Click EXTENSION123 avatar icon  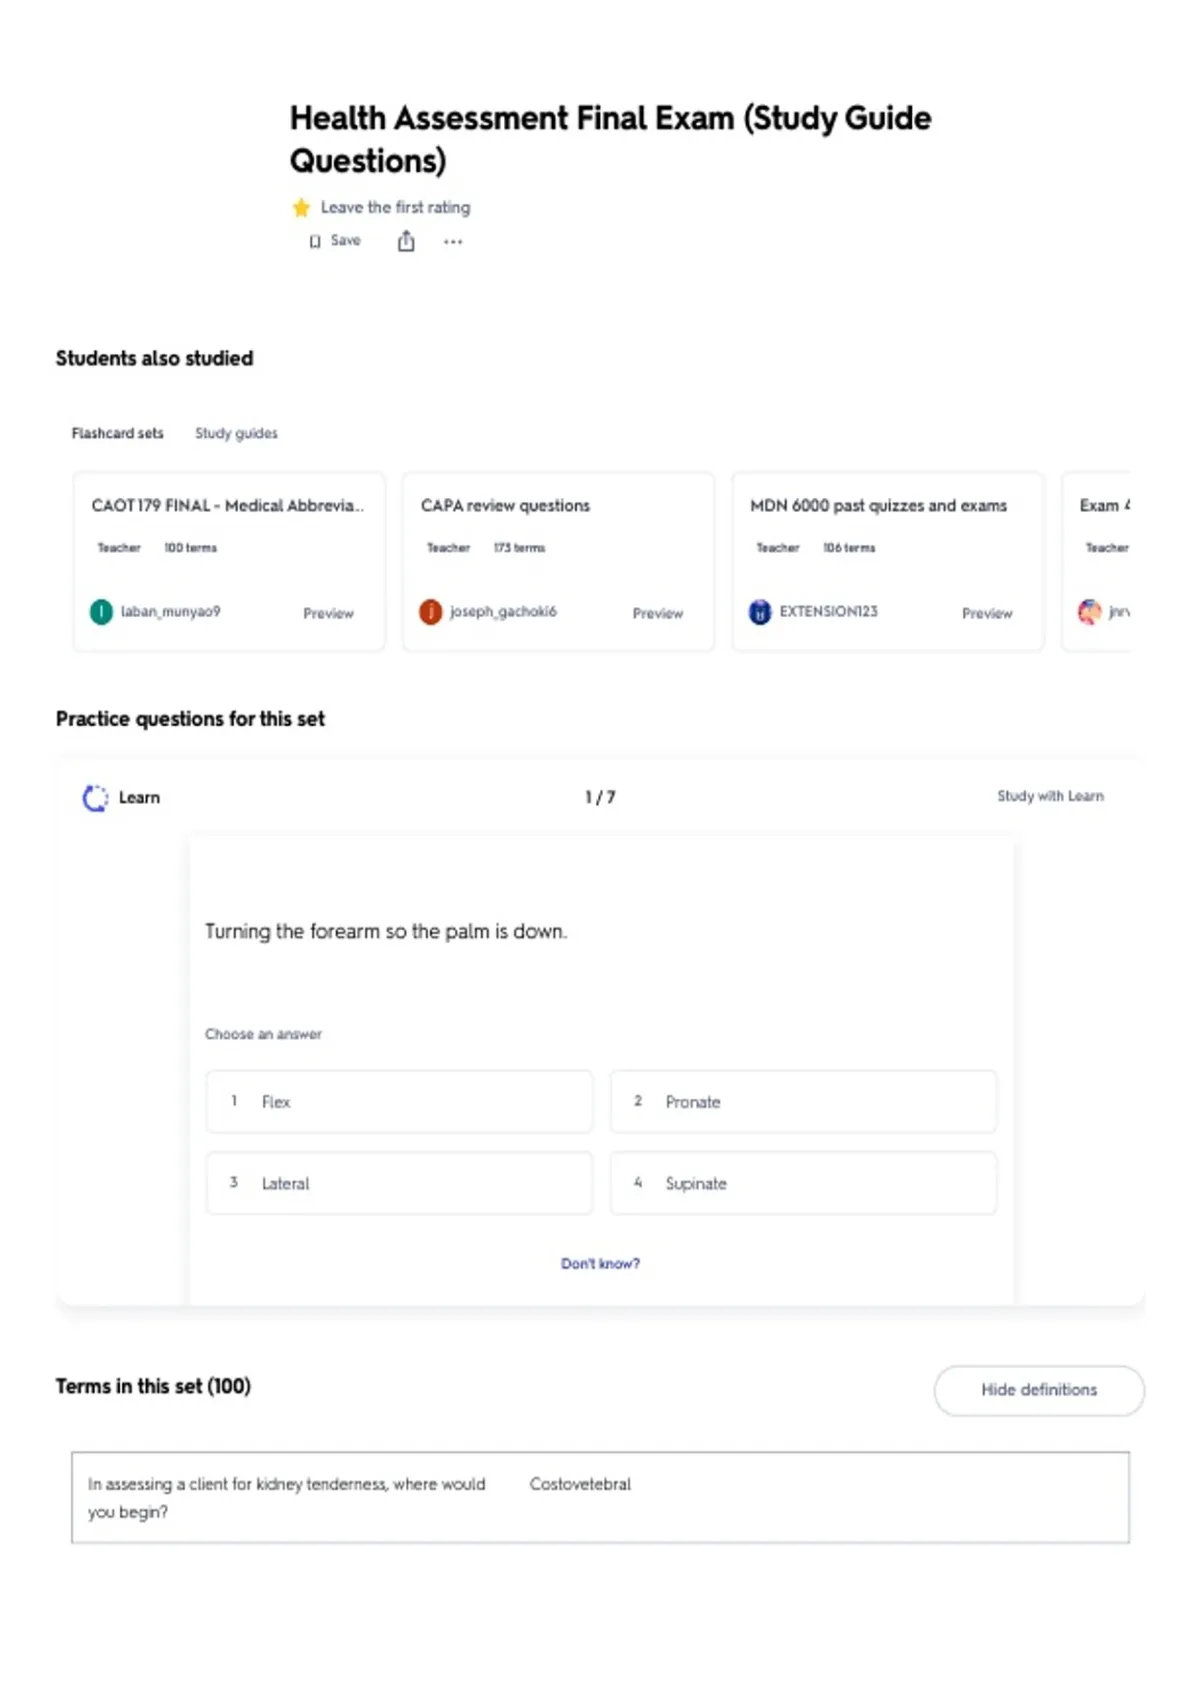760,612
